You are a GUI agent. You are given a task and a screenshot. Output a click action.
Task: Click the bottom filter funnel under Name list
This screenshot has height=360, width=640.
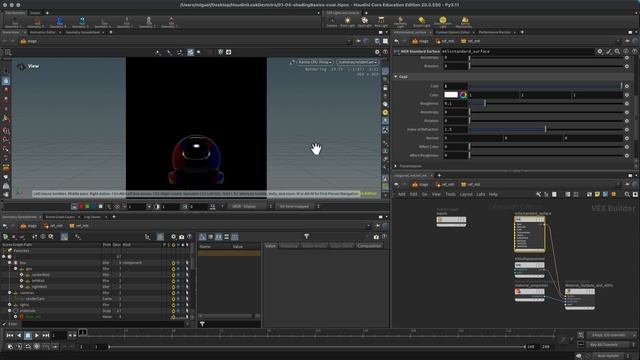coord(202,324)
